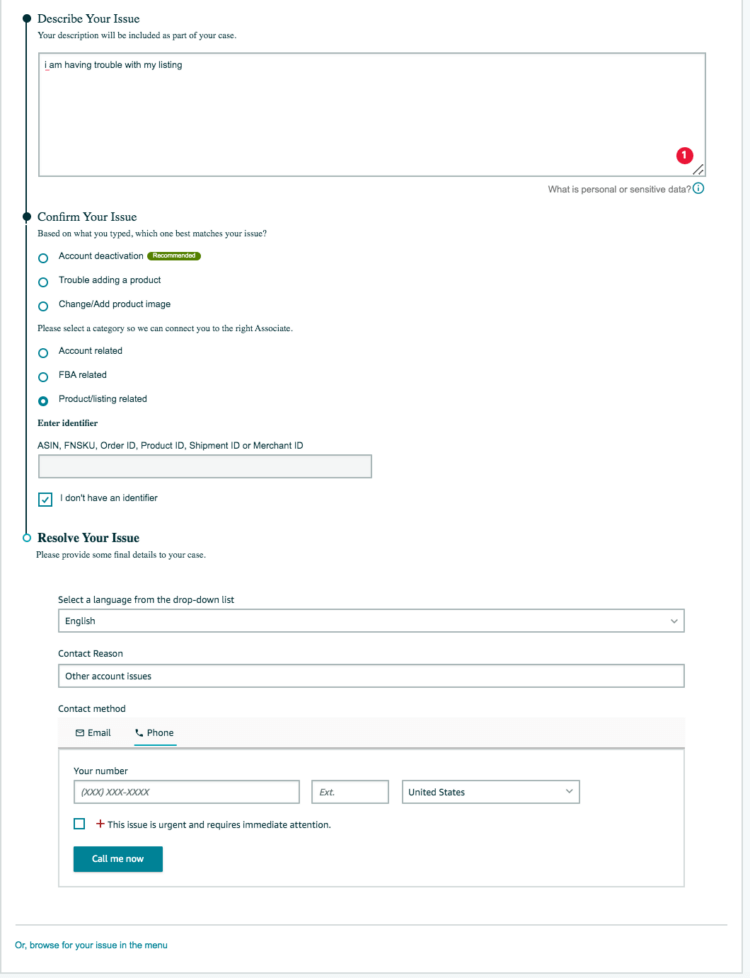Click the personal data info icon

pos(698,188)
